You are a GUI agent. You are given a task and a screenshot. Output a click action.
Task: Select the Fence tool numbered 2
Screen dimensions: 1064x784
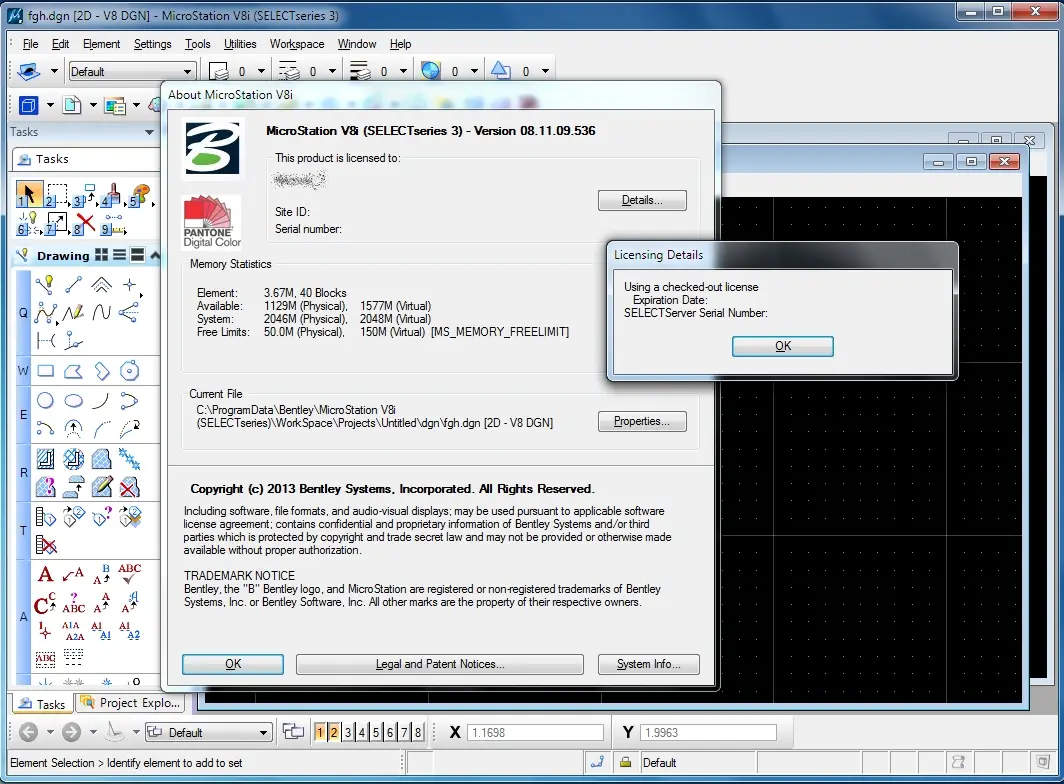coord(56,195)
